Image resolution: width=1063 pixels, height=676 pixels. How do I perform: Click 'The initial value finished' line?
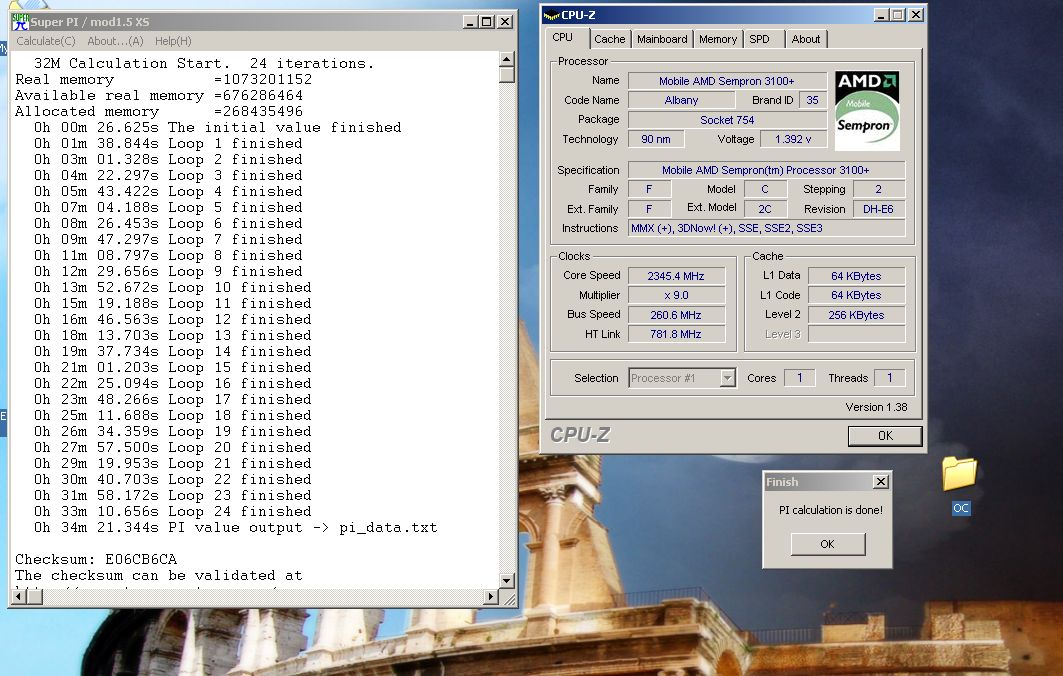click(218, 127)
